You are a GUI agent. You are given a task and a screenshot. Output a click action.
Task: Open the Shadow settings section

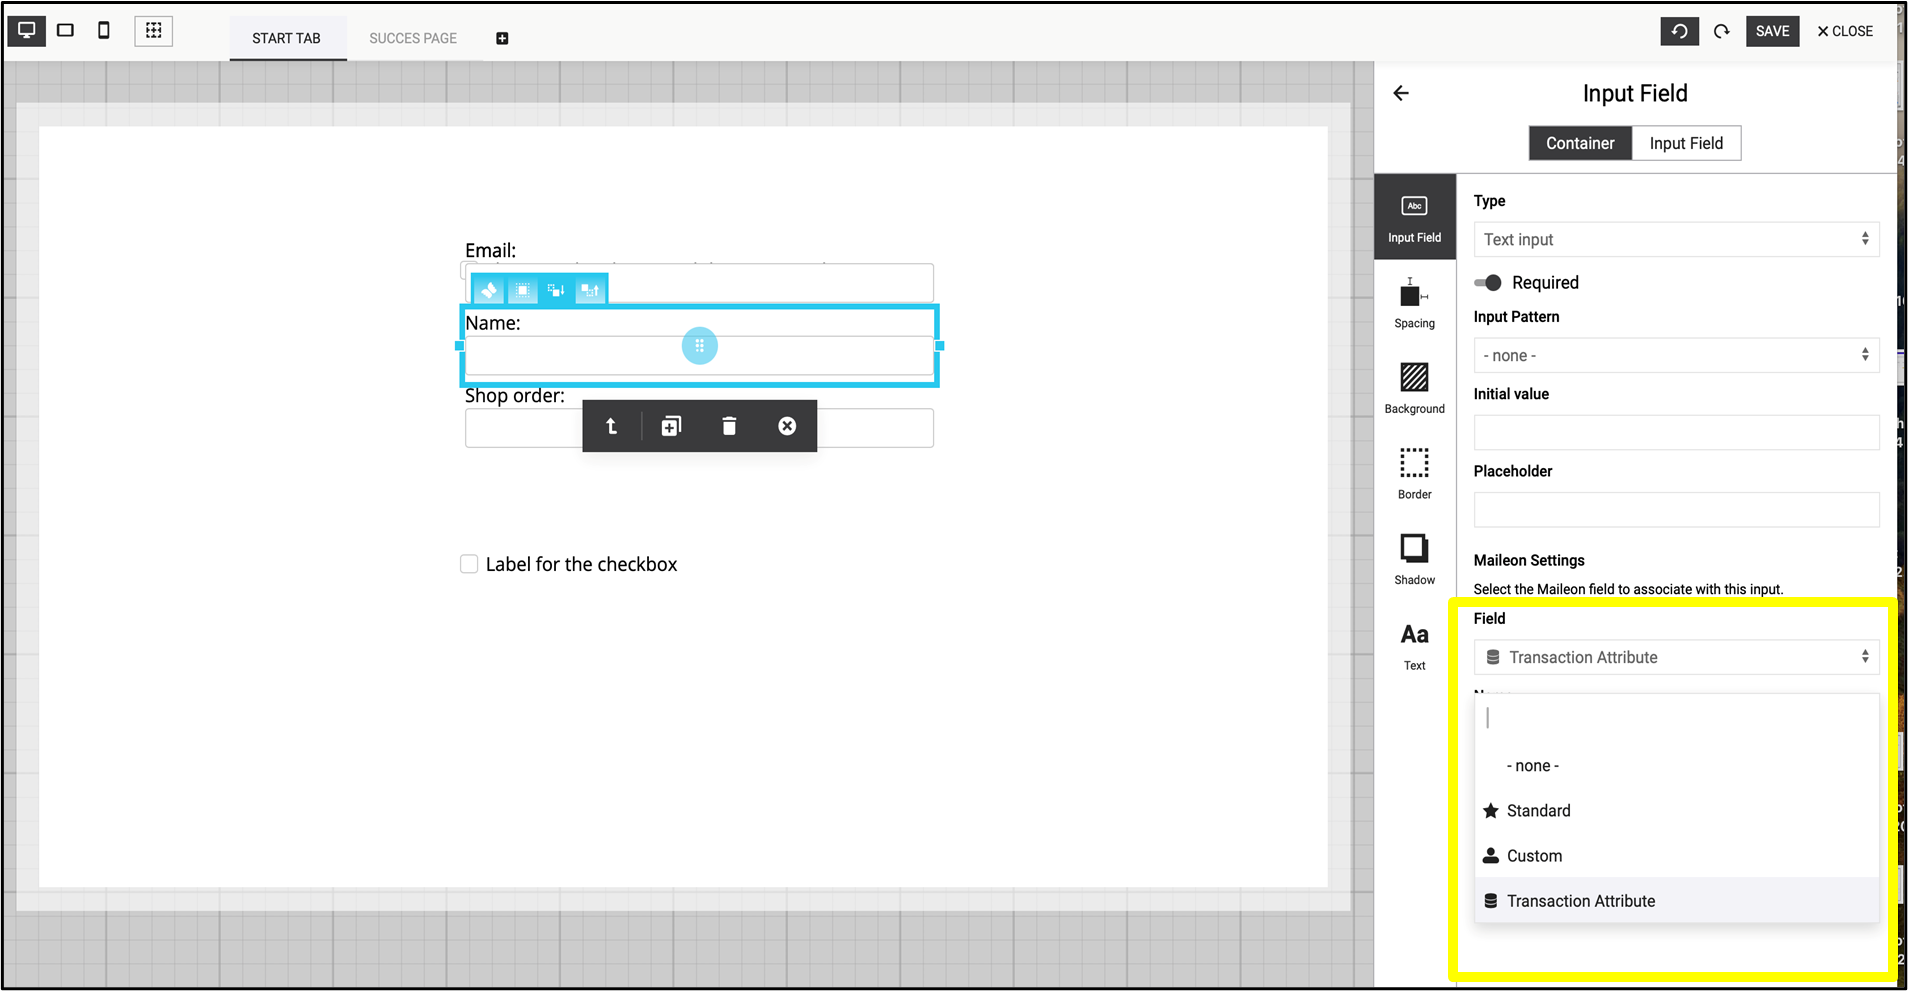[1414, 560]
